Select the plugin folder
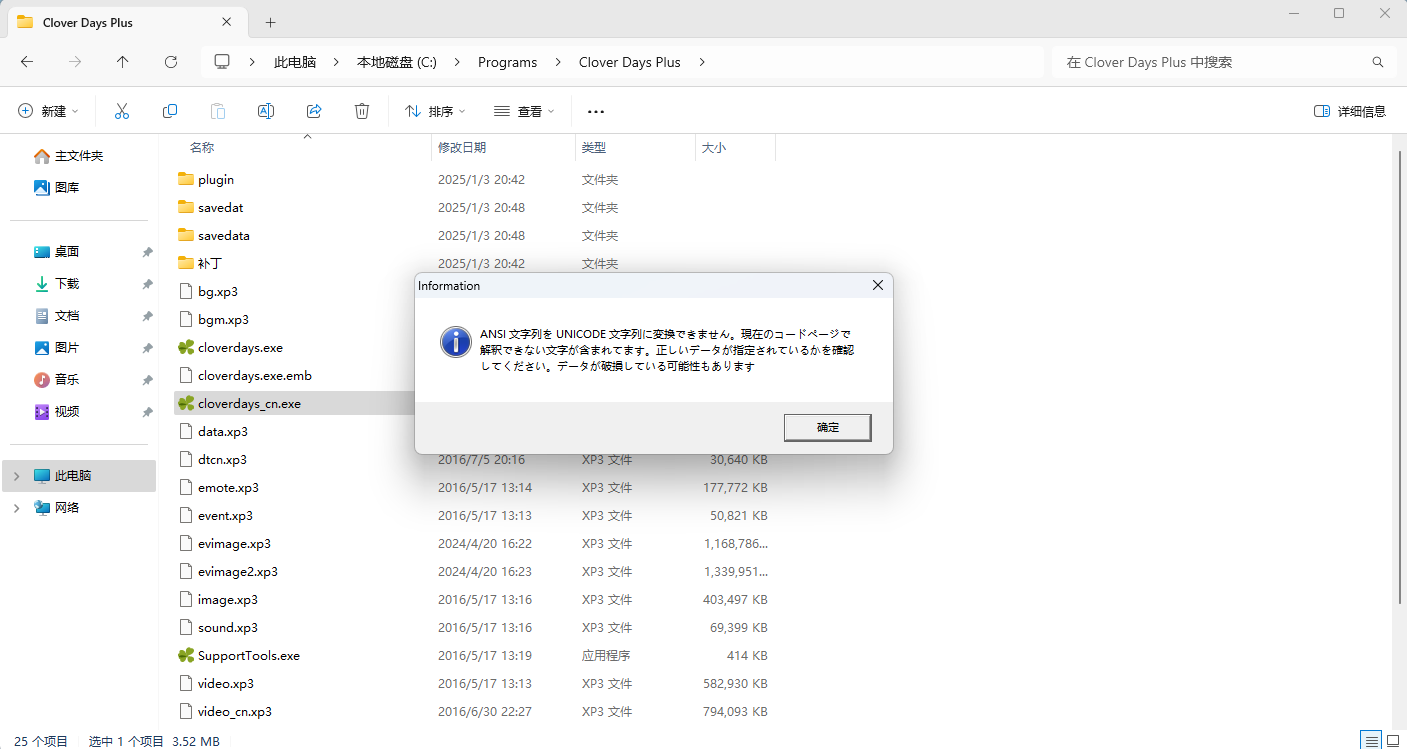Viewport: 1407px width, 749px height. coord(216,180)
